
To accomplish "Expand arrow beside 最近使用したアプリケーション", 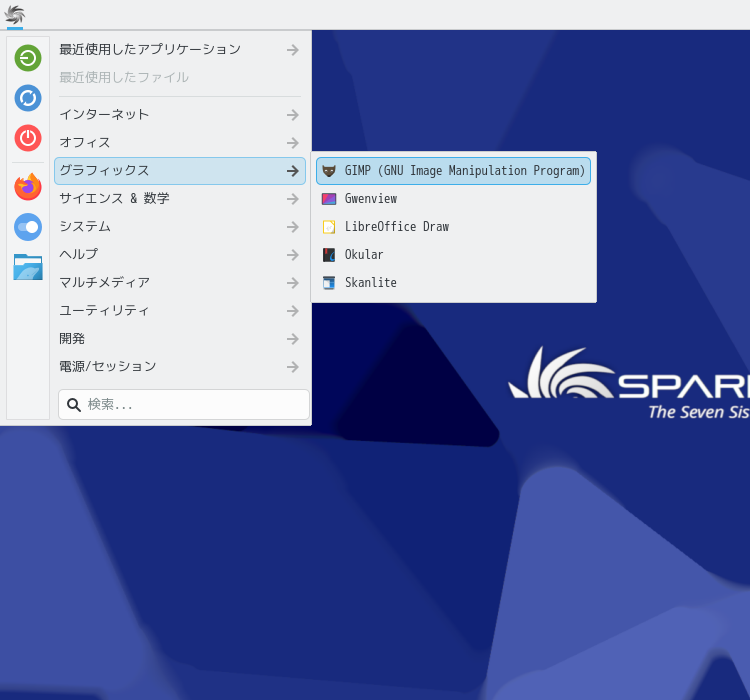I will point(293,50).
